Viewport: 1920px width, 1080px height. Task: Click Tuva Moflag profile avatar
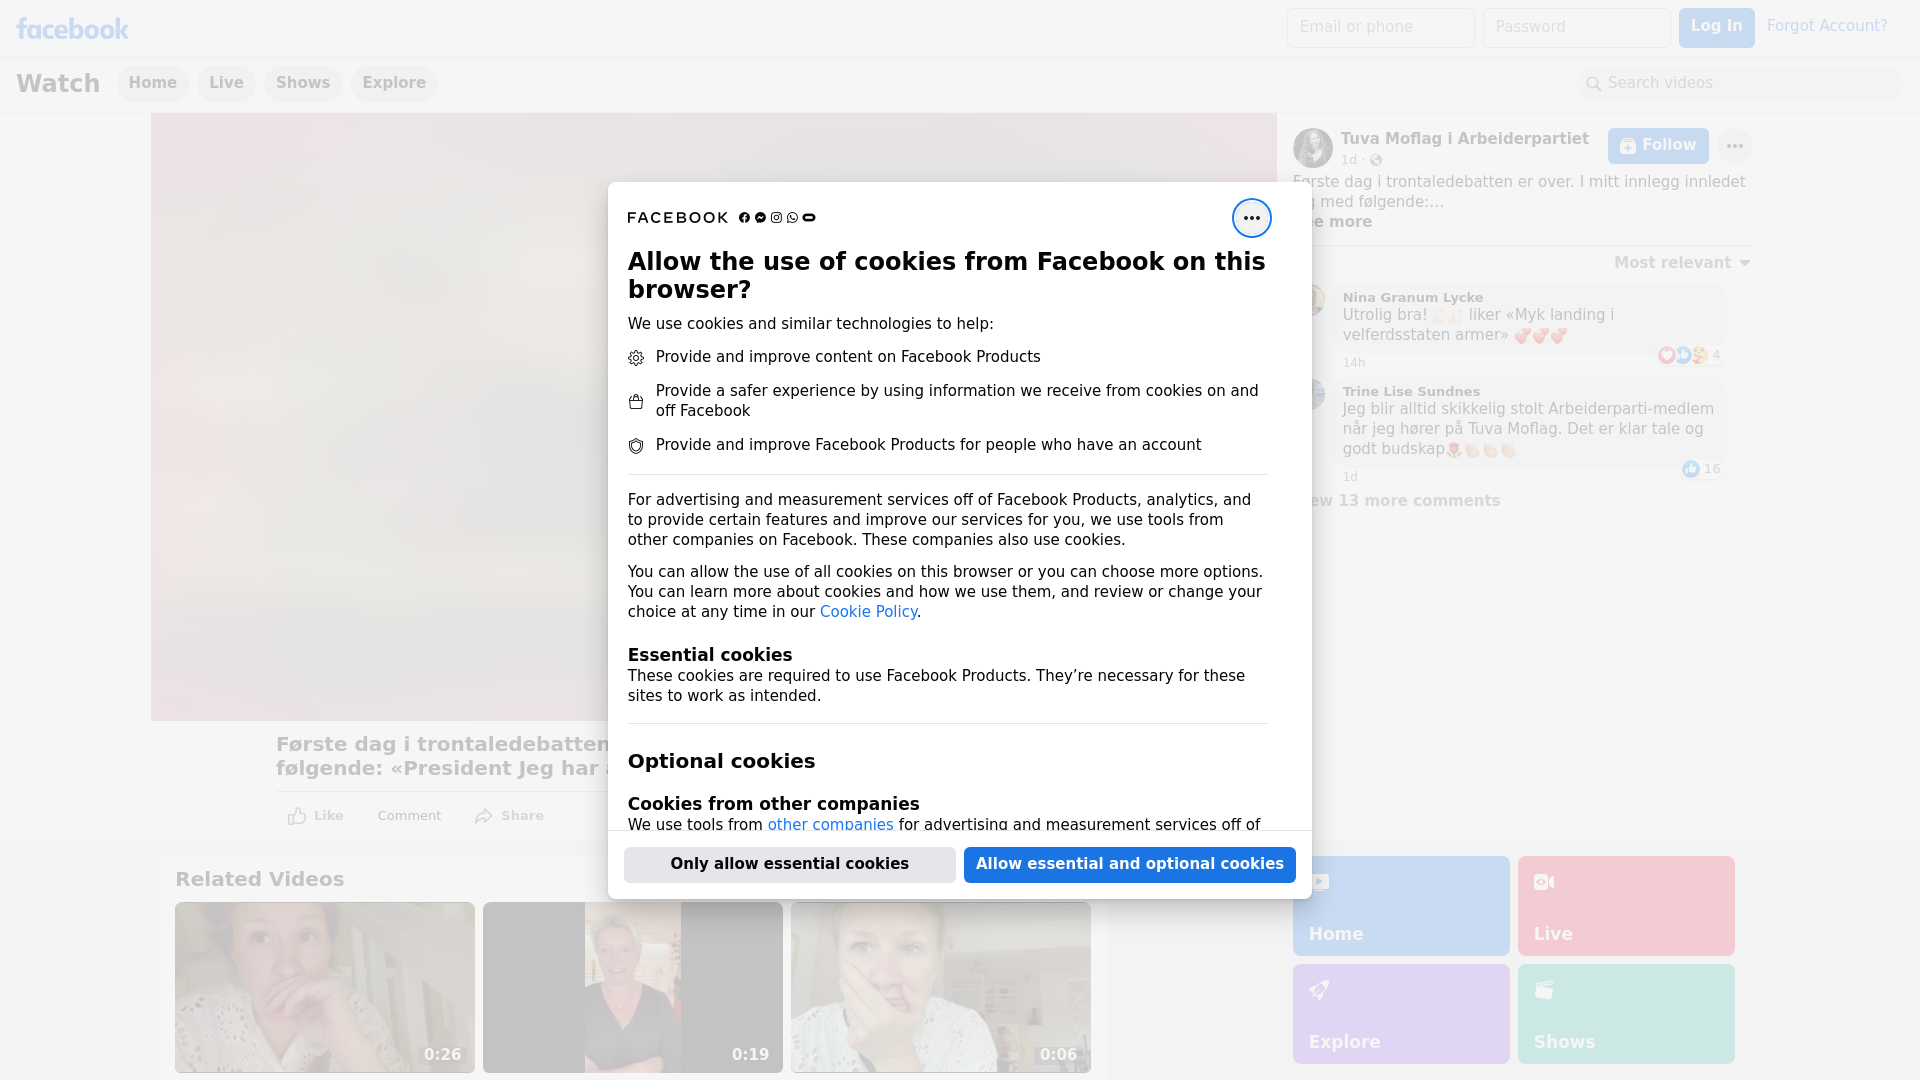[1312, 148]
